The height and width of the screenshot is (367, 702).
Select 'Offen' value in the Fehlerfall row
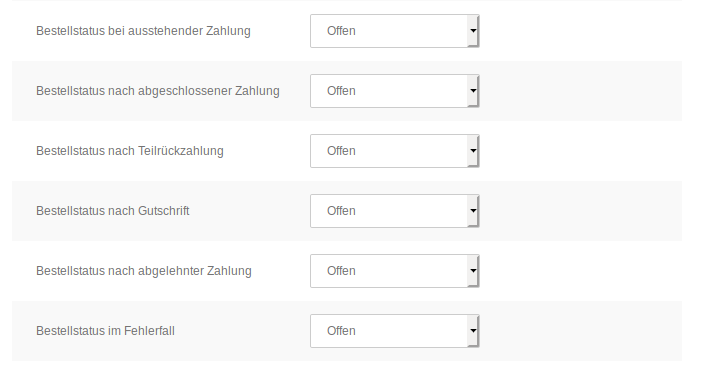(341, 331)
